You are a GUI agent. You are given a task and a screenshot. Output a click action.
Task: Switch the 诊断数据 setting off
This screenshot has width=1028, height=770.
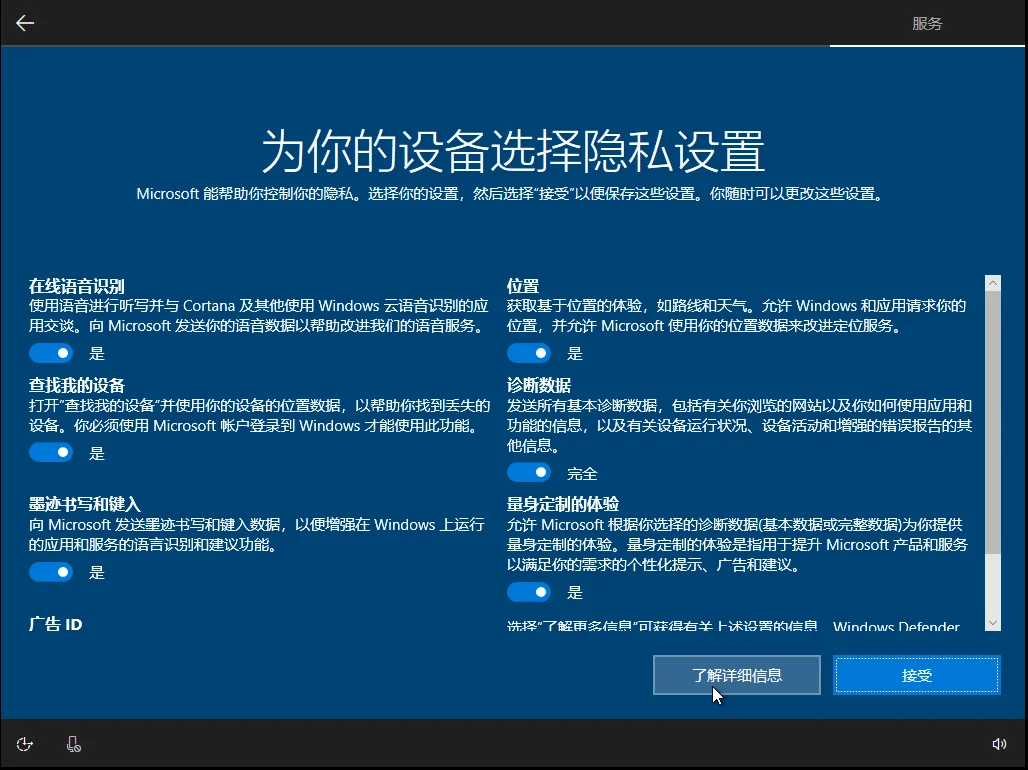point(529,472)
